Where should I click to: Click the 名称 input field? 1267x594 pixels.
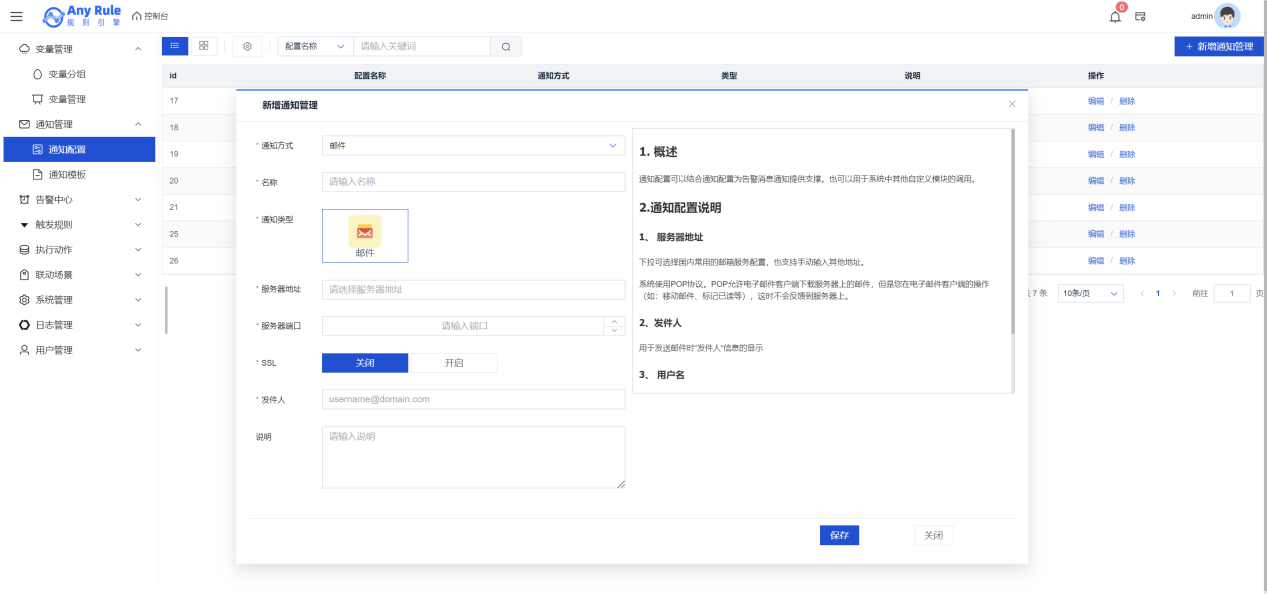[x=473, y=182]
